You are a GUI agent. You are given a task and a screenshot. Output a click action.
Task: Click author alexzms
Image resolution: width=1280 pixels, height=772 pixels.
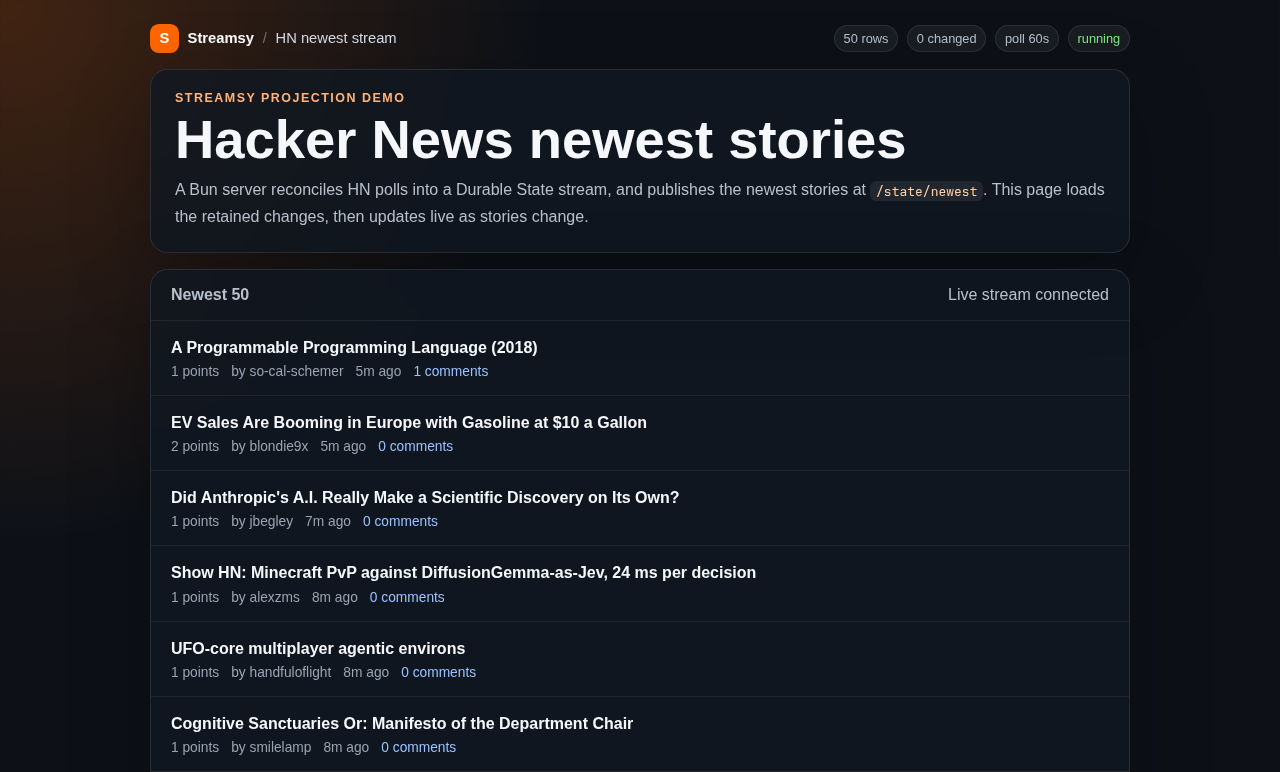click(265, 597)
